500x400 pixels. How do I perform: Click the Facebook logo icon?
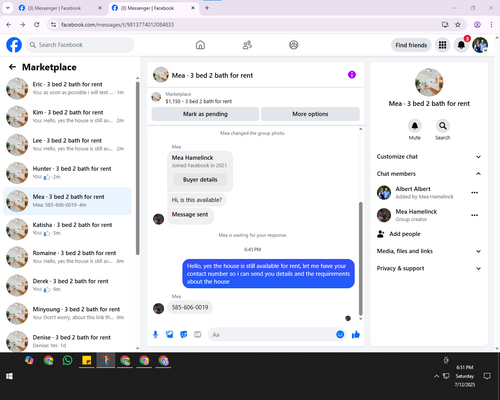click(14, 45)
